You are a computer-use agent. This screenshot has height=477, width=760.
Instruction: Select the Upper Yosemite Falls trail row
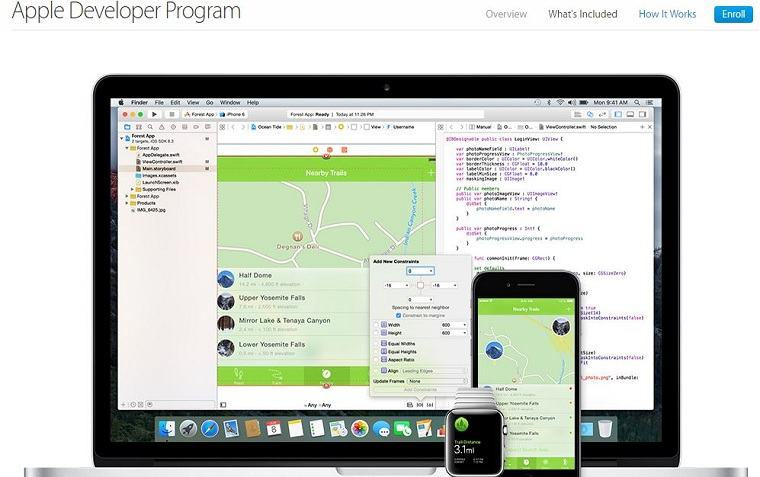293,302
